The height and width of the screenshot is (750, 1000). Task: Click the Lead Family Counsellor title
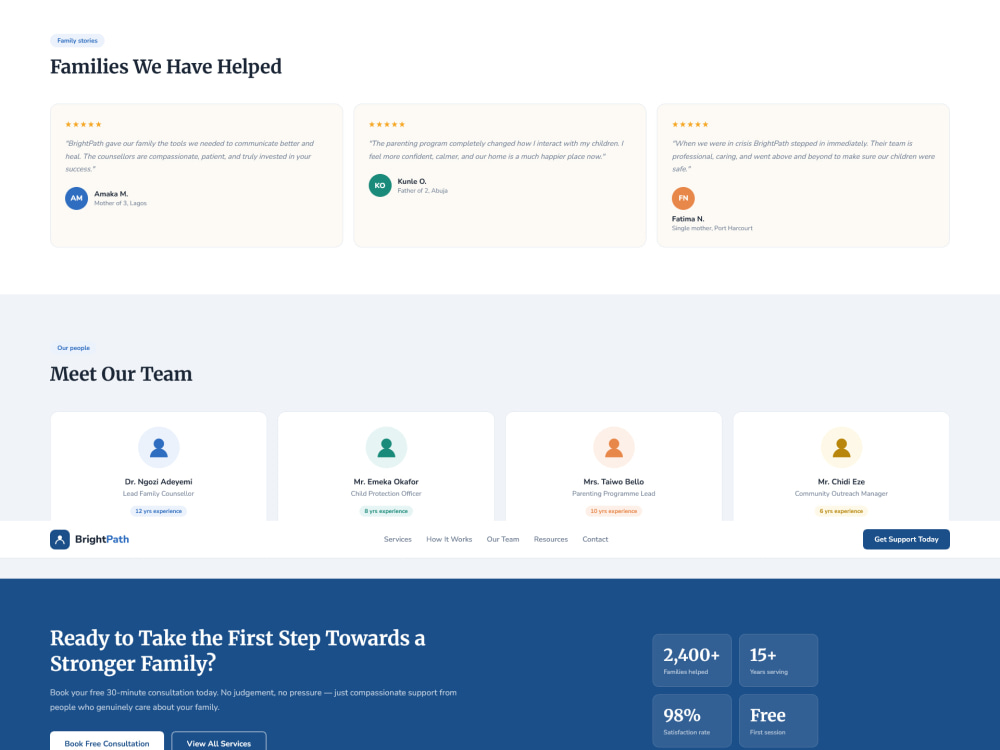point(159,494)
